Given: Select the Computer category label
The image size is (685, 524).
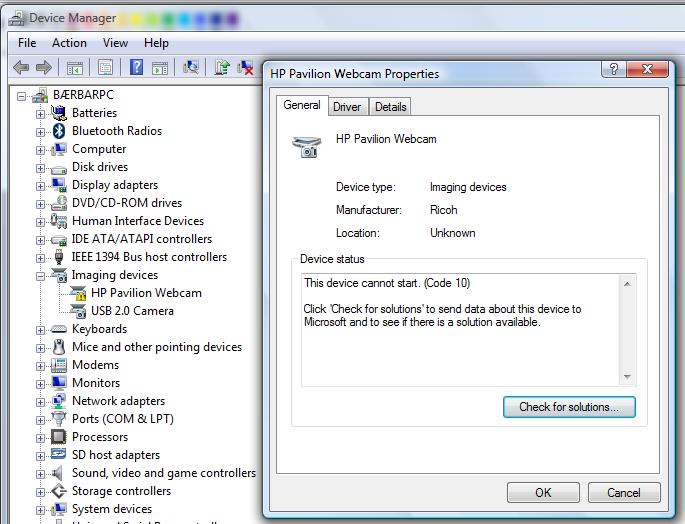Looking at the screenshot, I should (x=99, y=149).
